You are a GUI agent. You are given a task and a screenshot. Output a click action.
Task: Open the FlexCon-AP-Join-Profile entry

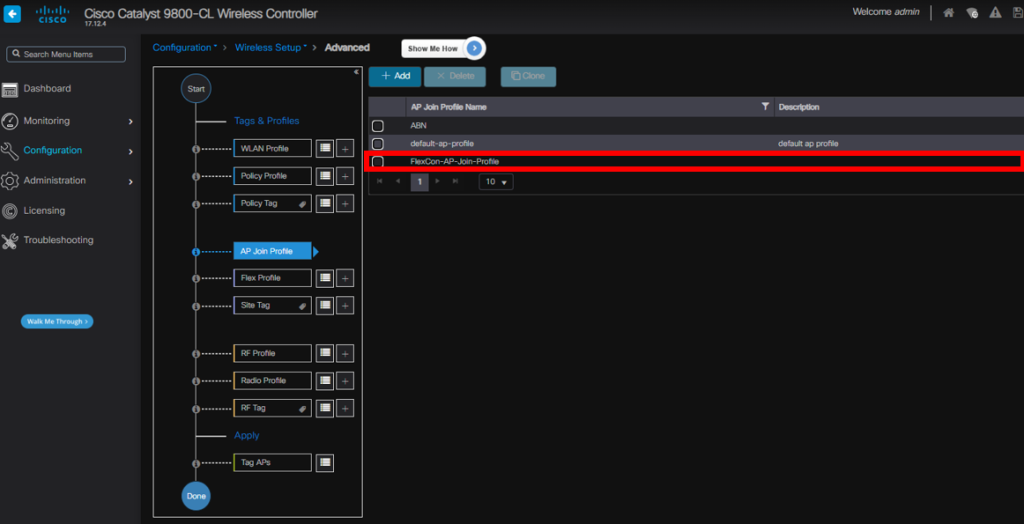pyautogui.click(x=455, y=161)
